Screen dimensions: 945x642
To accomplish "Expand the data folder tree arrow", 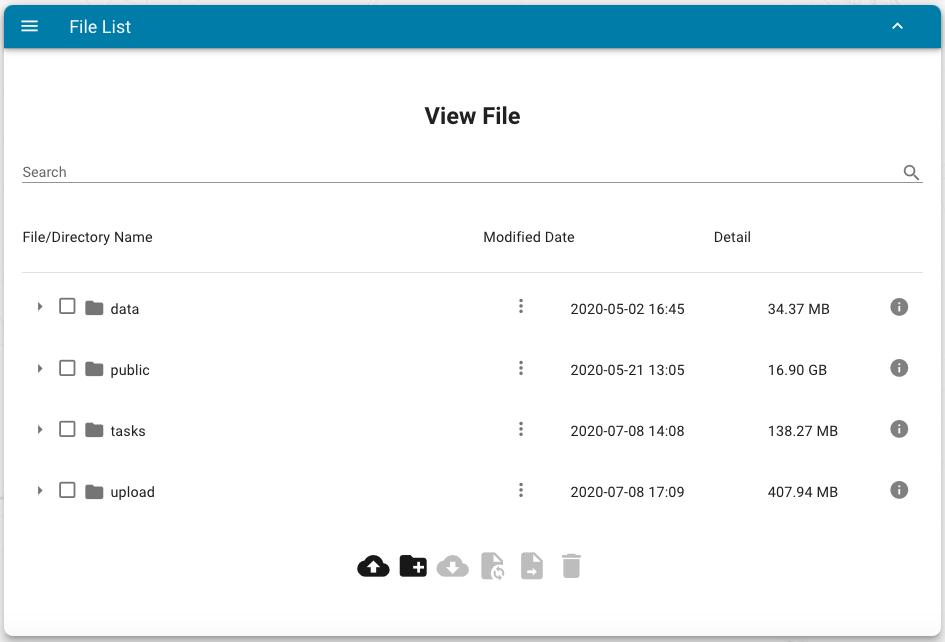I will [x=40, y=307].
